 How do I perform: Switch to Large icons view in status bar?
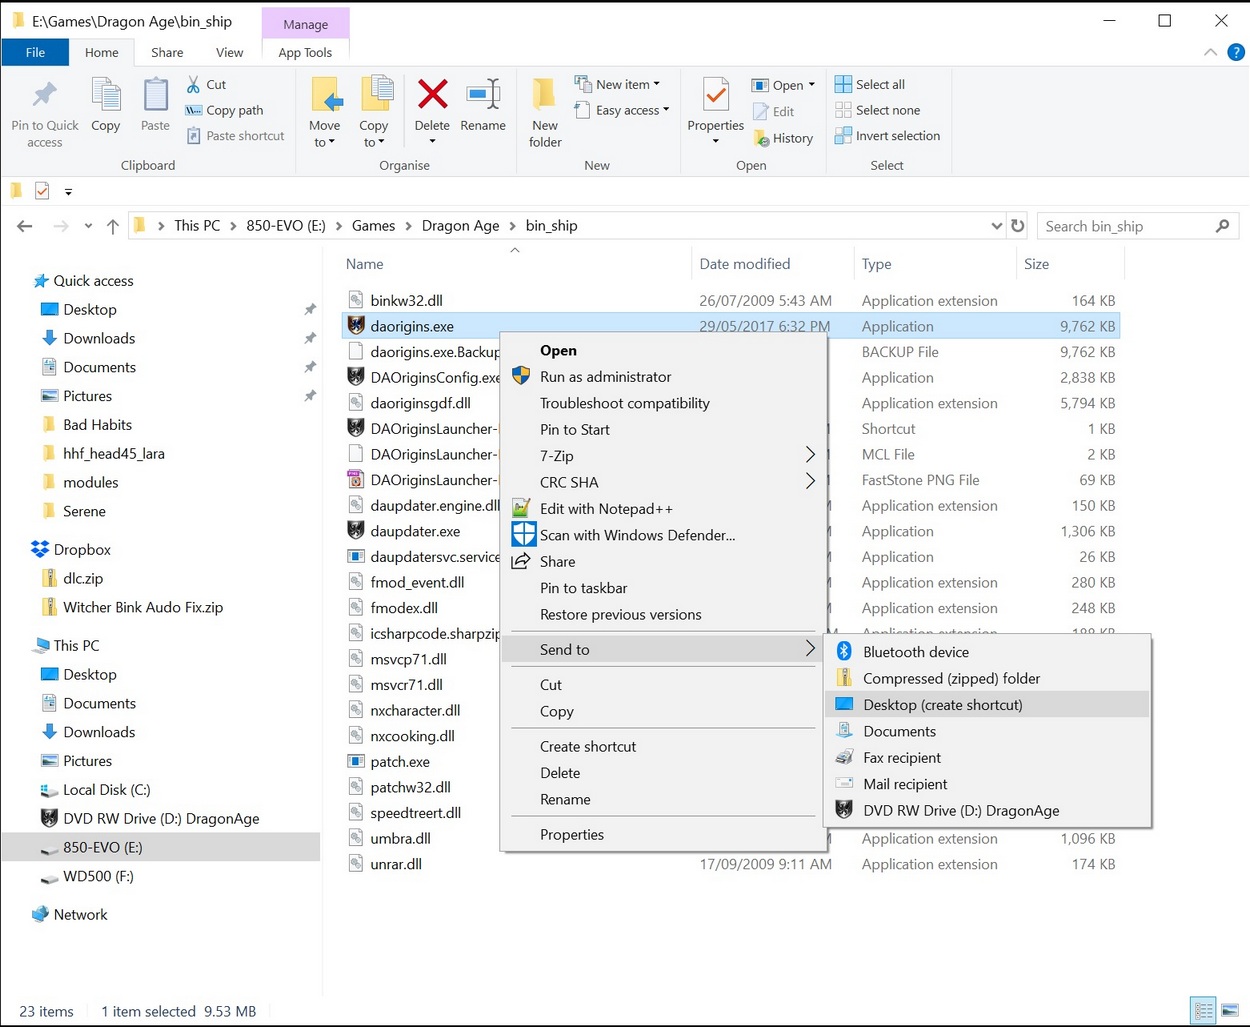(1230, 1011)
